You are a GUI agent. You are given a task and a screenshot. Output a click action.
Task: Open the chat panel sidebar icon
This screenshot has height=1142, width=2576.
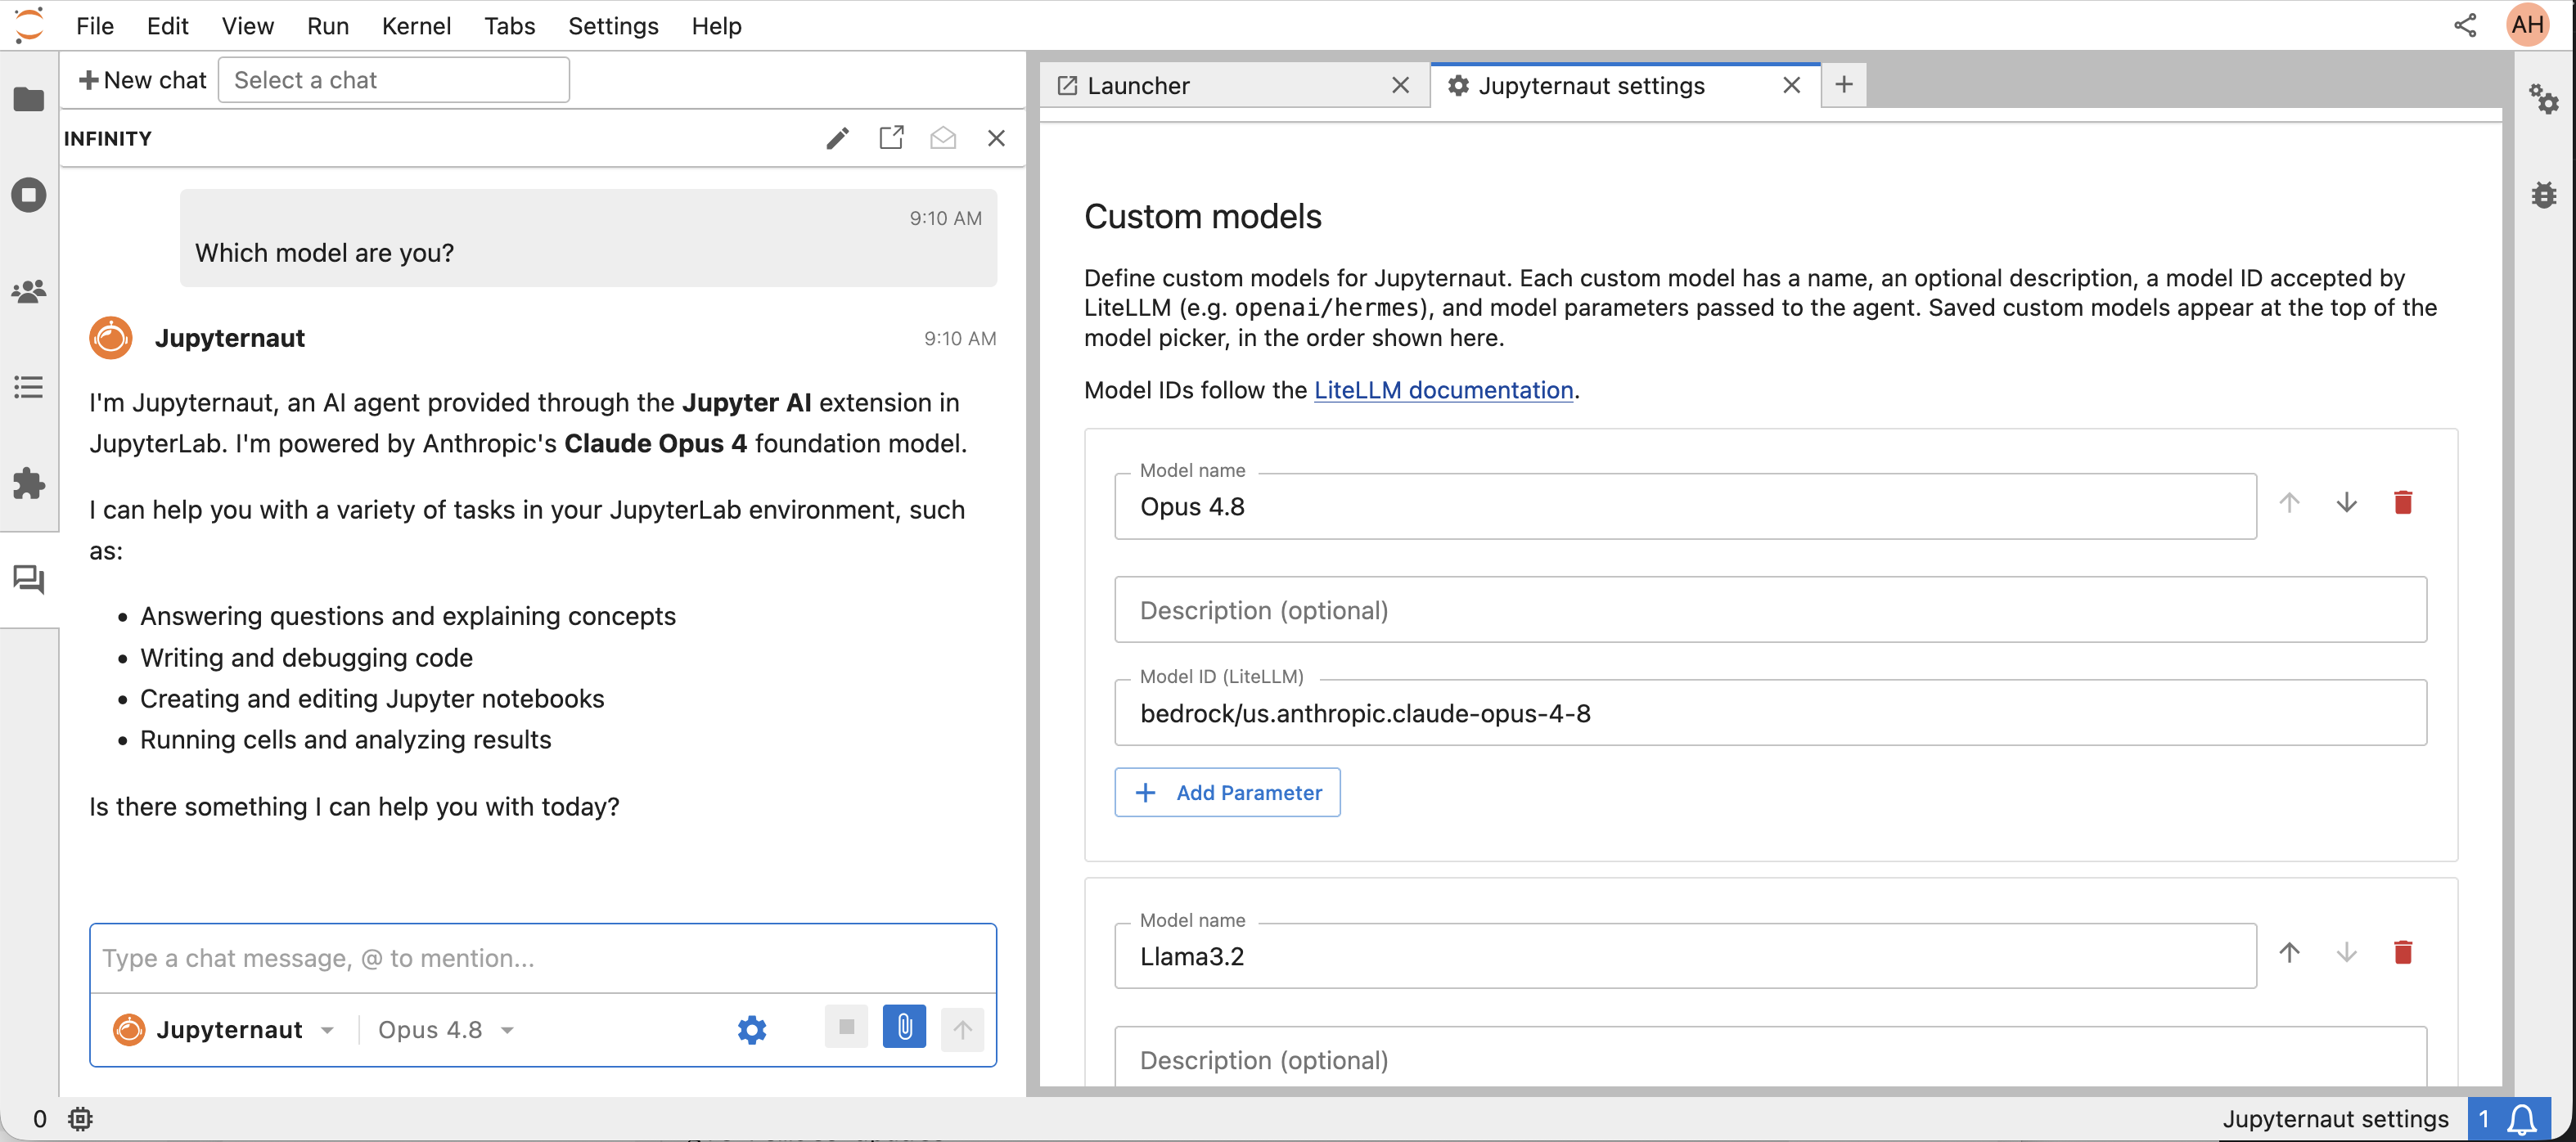point(29,579)
